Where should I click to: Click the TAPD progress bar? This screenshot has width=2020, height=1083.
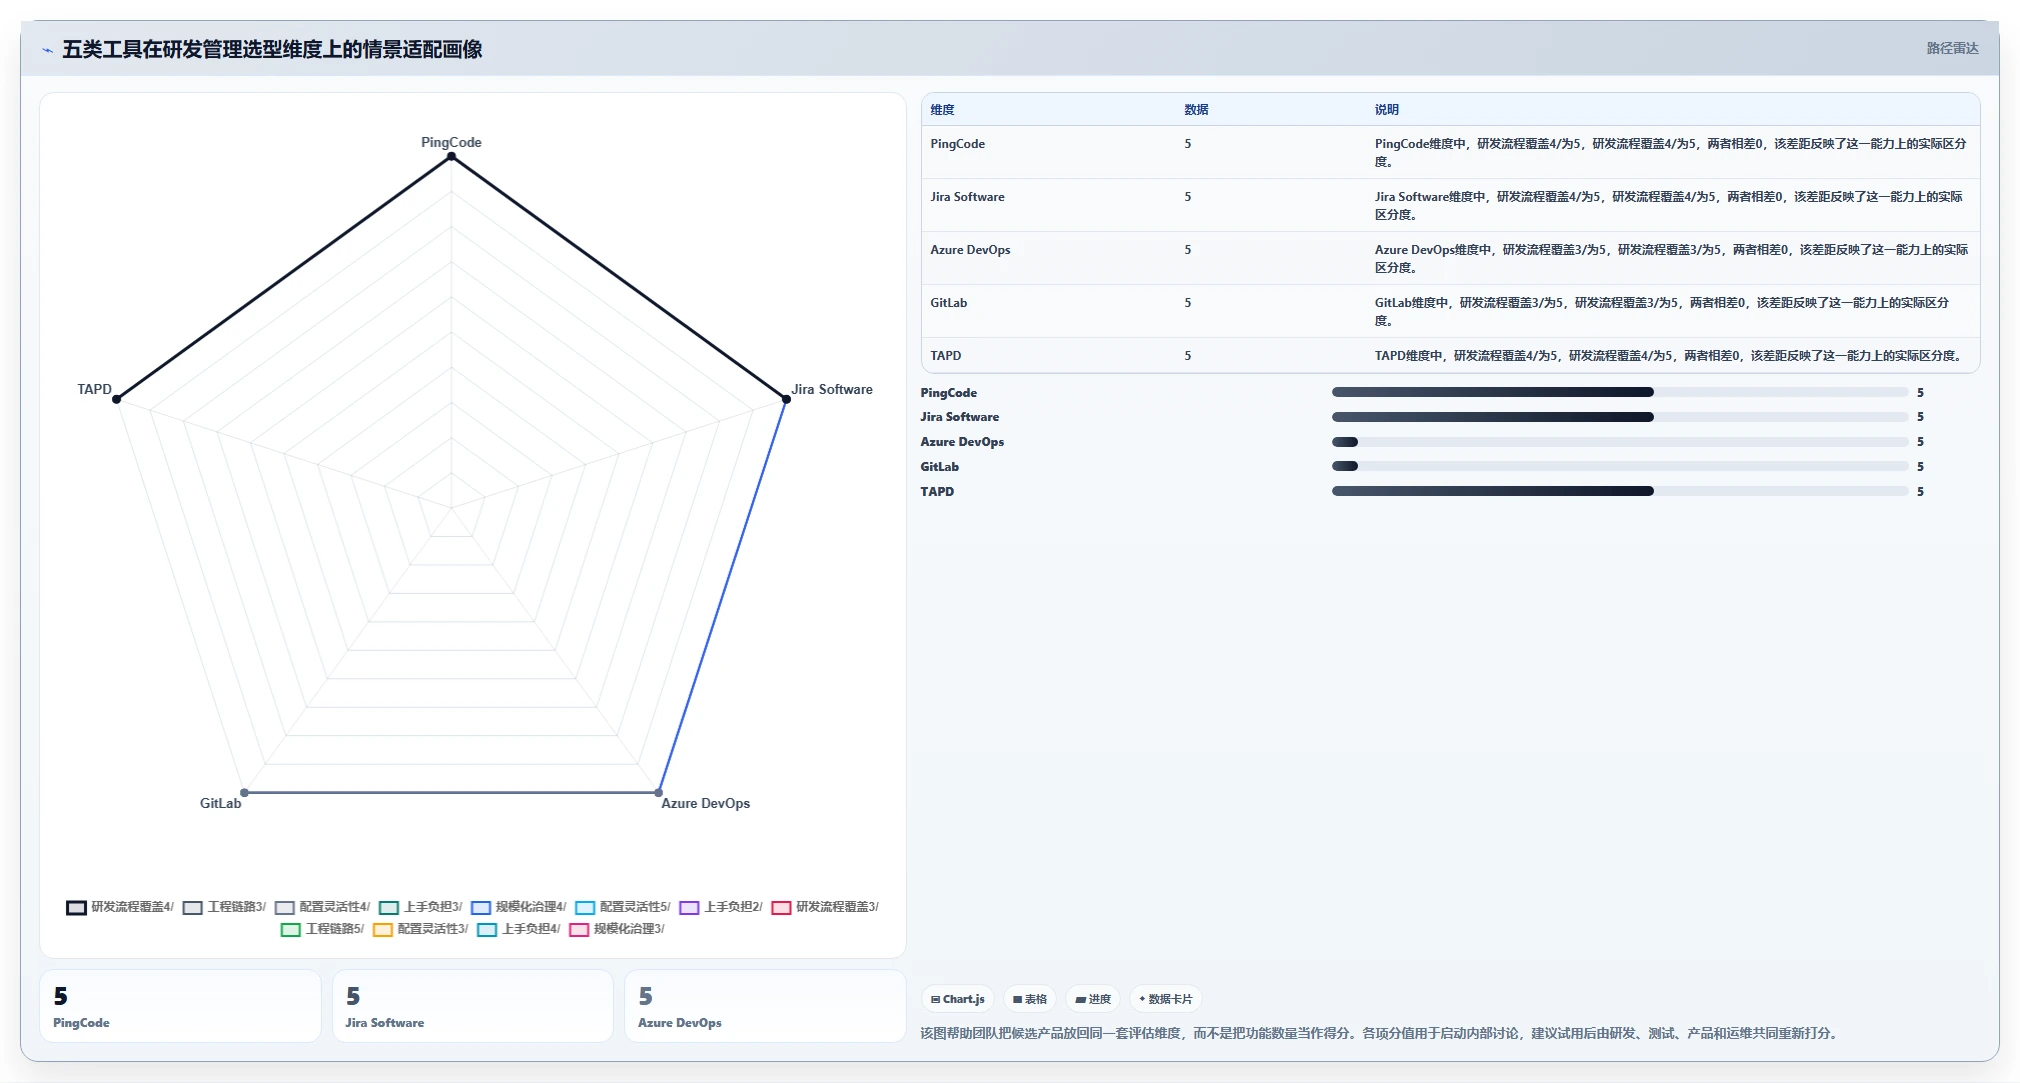1620,491
